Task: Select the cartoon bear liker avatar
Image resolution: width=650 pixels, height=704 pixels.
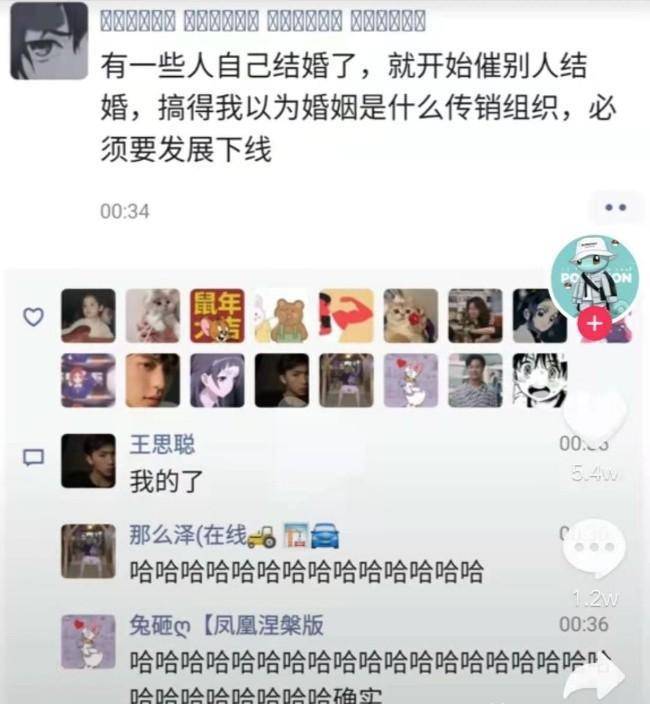Action: tap(281, 316)
